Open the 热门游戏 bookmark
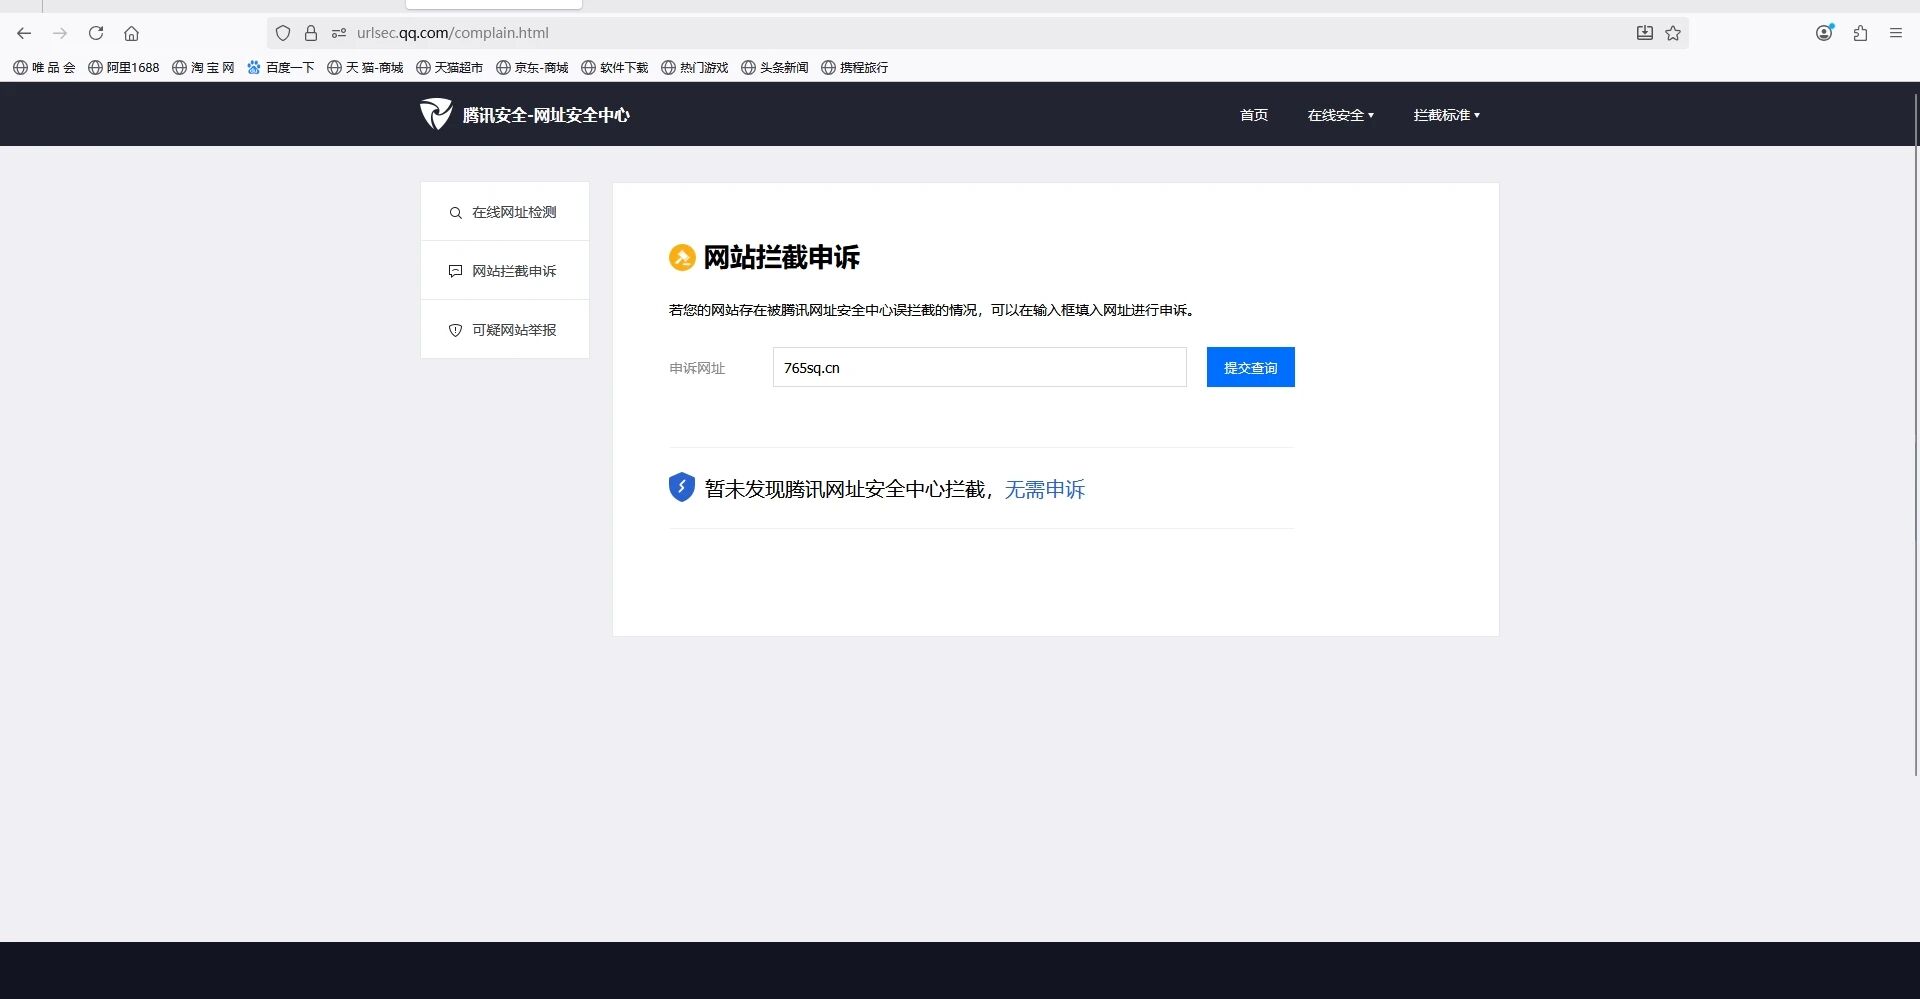Screen dimensions: 1920x999 (x=695, y=68)
